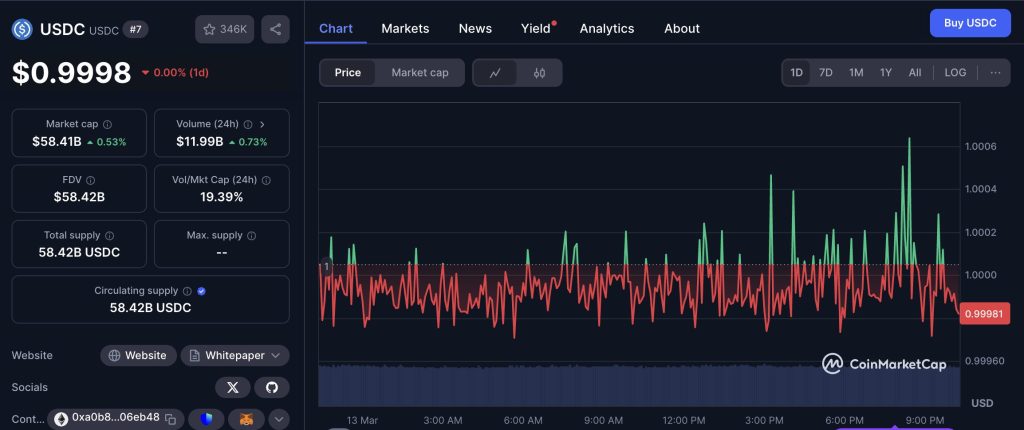Select the 7D time range
Viewport: 1024px width, 430px height.
pos(825,73)
